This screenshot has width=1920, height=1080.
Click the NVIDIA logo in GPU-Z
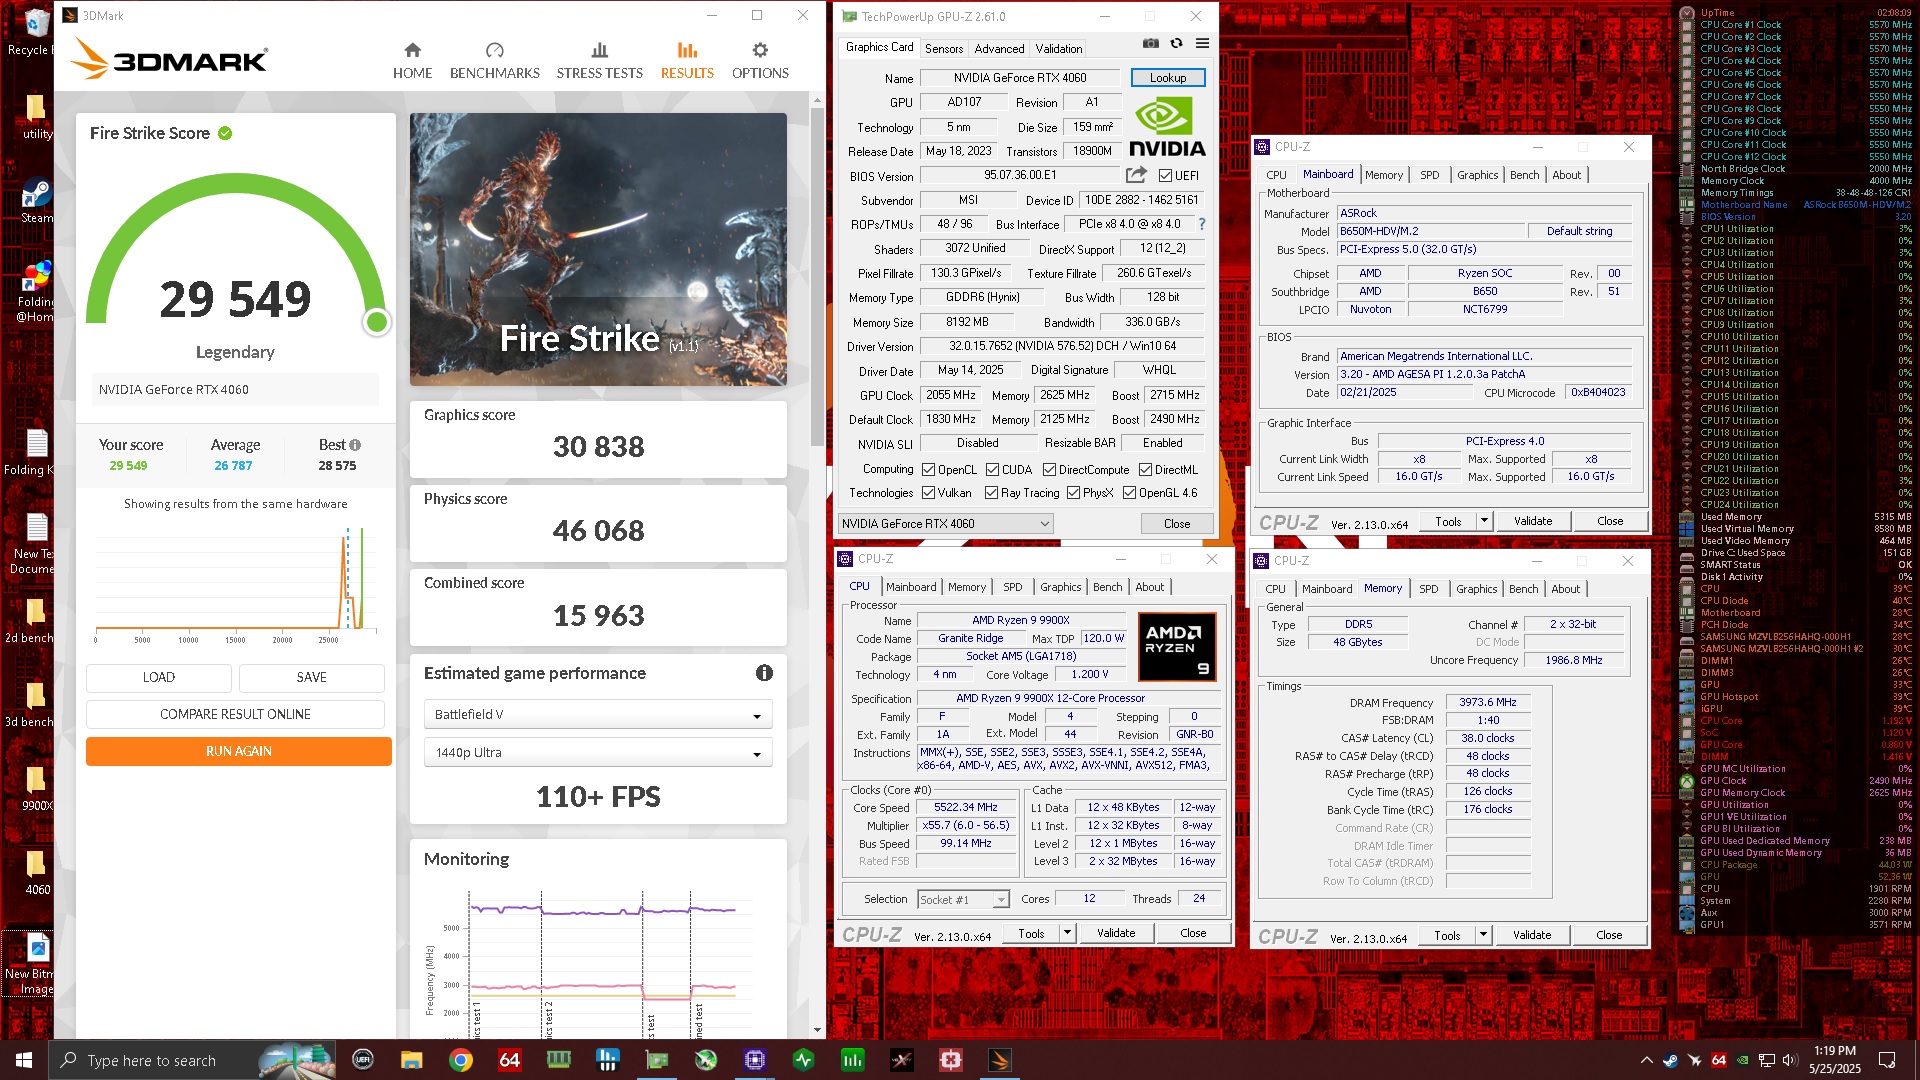(x=1167, y=127)
